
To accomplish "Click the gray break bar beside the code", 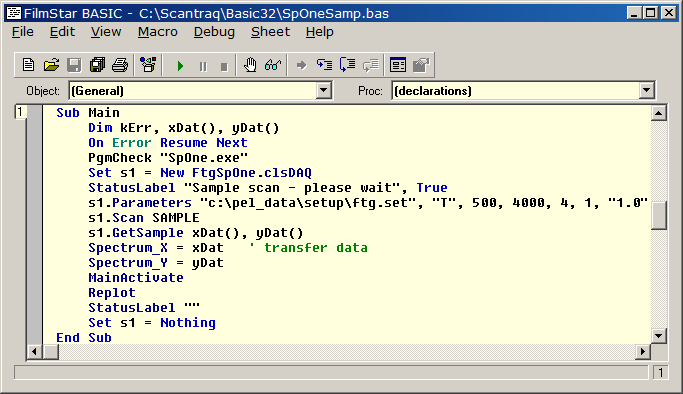I will (x=35, y=224).
